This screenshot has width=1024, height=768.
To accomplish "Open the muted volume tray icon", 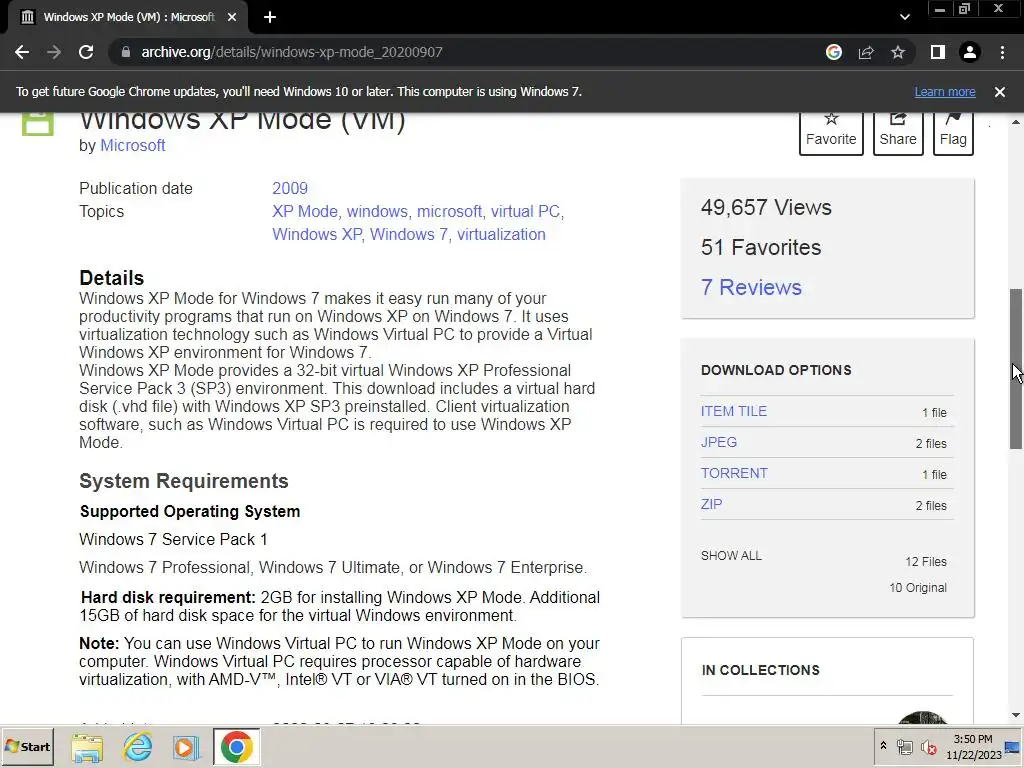I will coord(928,747).
